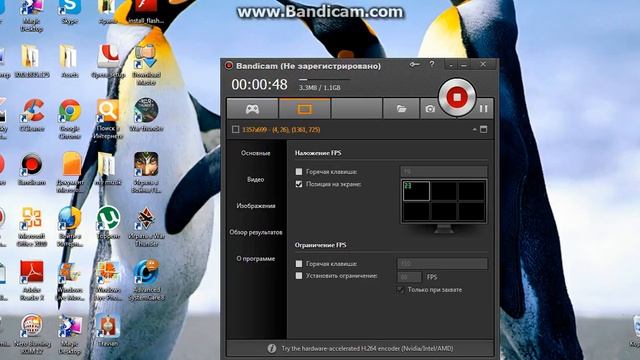This screenshot has height=360, width=640.
Task: Select top-right FPS position cell
Action: pyautogui.click(x=471, y=191)
